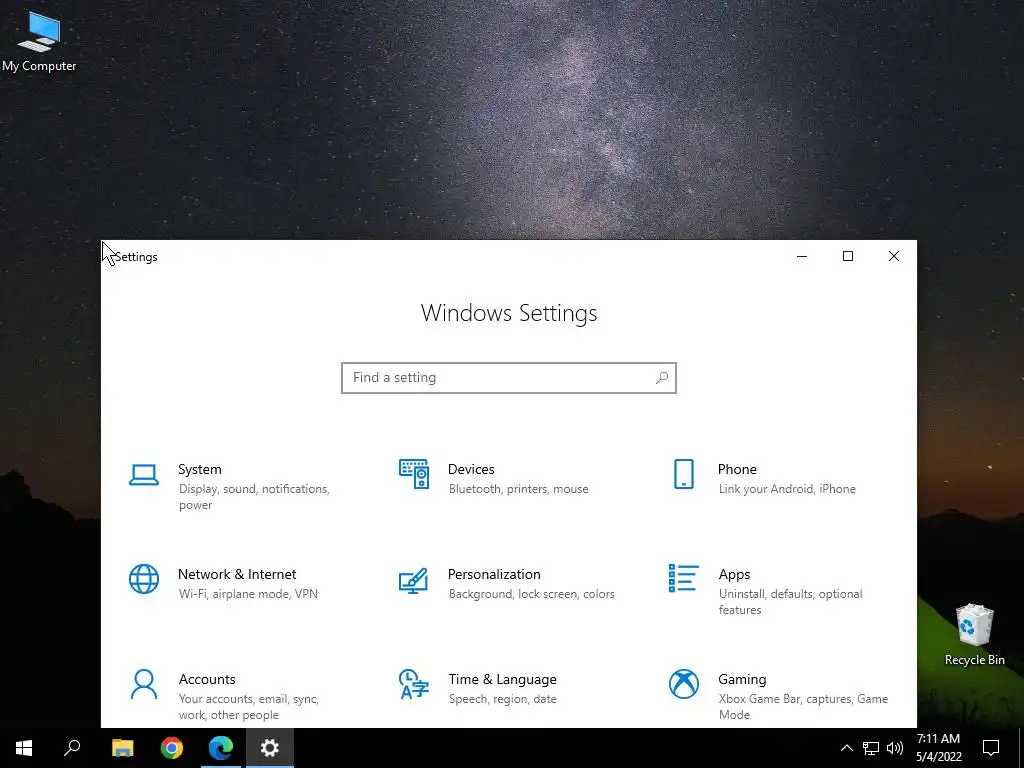This screenshot has height=768, width=1024.
Task: Open the Devices keyboard-speaker icon
Action: pyautogui.click(x=414, y=474)
